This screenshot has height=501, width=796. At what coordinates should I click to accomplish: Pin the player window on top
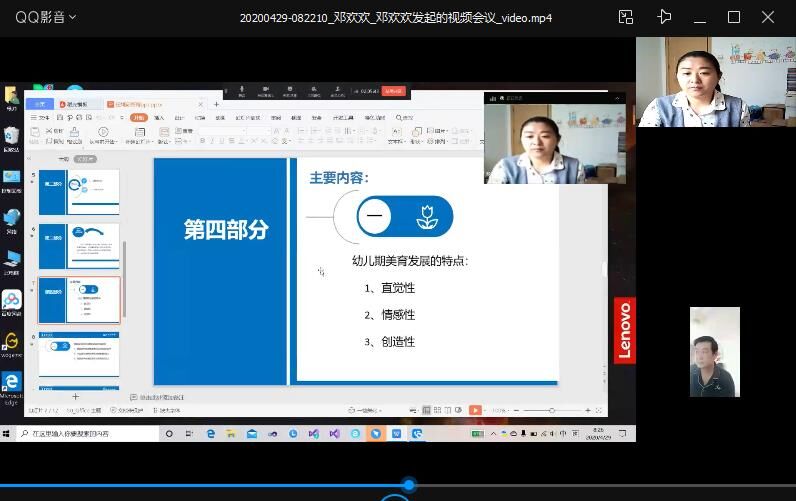pos(664,17)
